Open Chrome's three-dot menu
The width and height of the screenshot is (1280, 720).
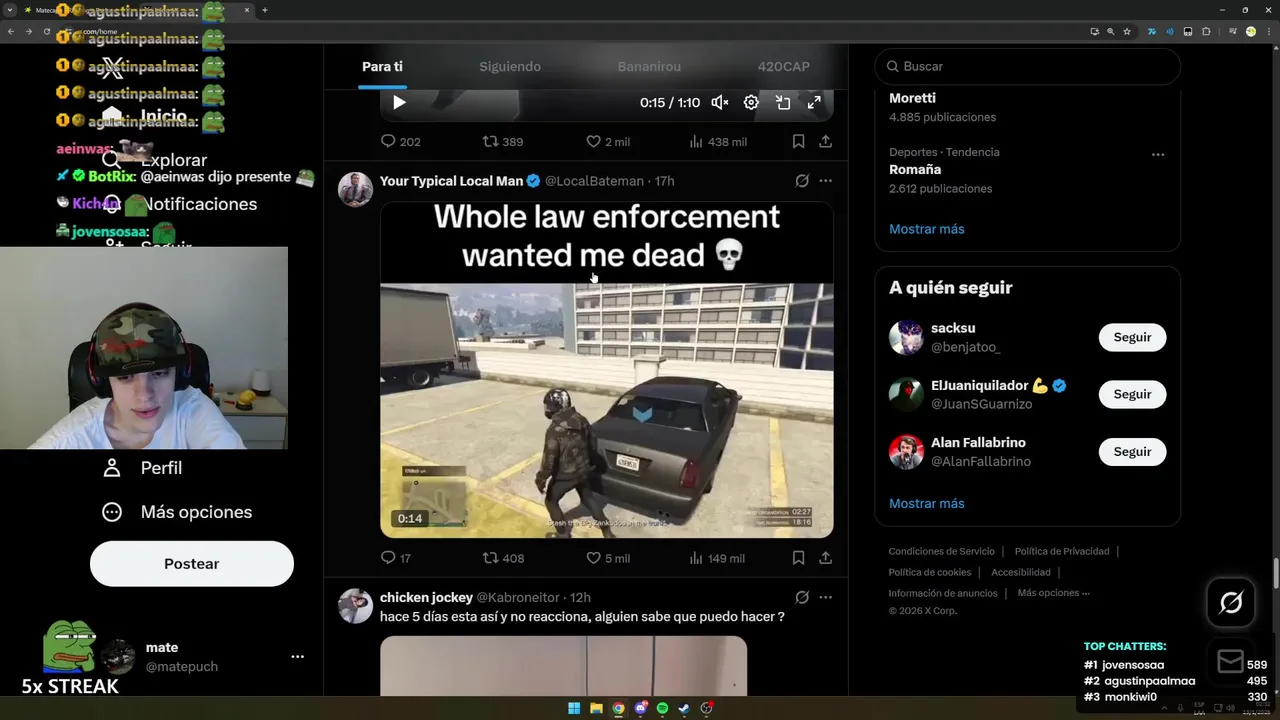tap(1268, 31)
